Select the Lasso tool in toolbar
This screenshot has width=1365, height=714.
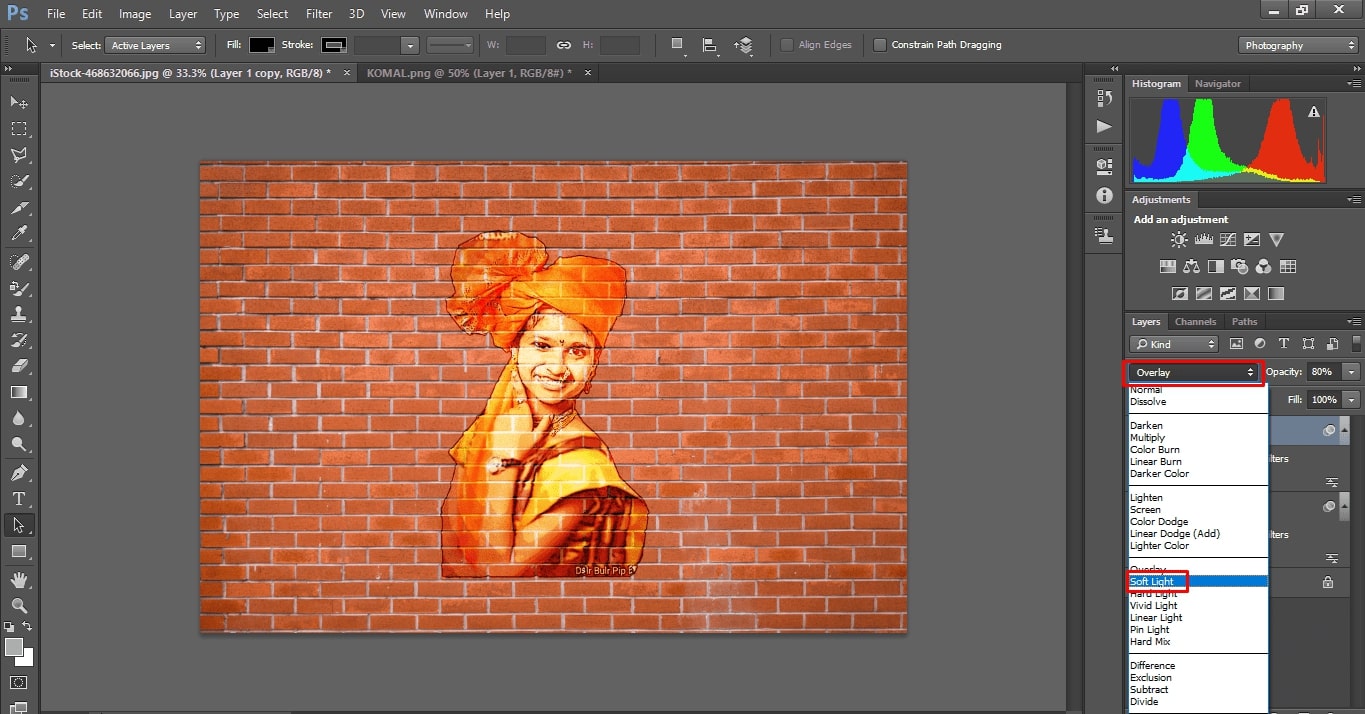(x=19, y=155)
